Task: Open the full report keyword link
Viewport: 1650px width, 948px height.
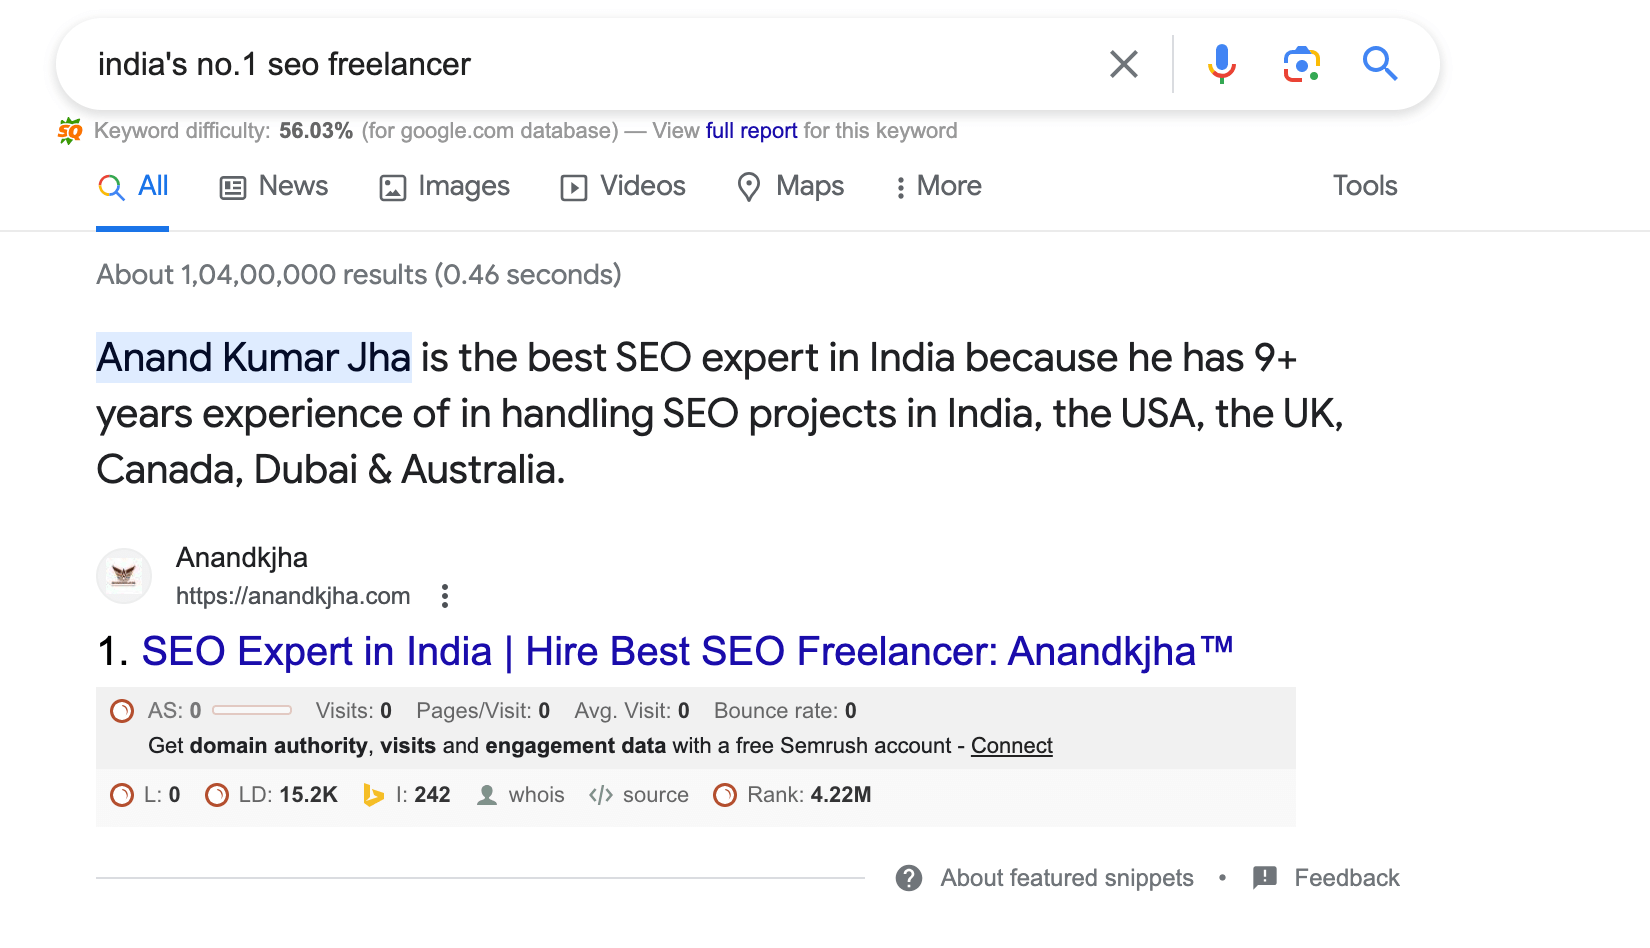Action: [x=751, y=131]
